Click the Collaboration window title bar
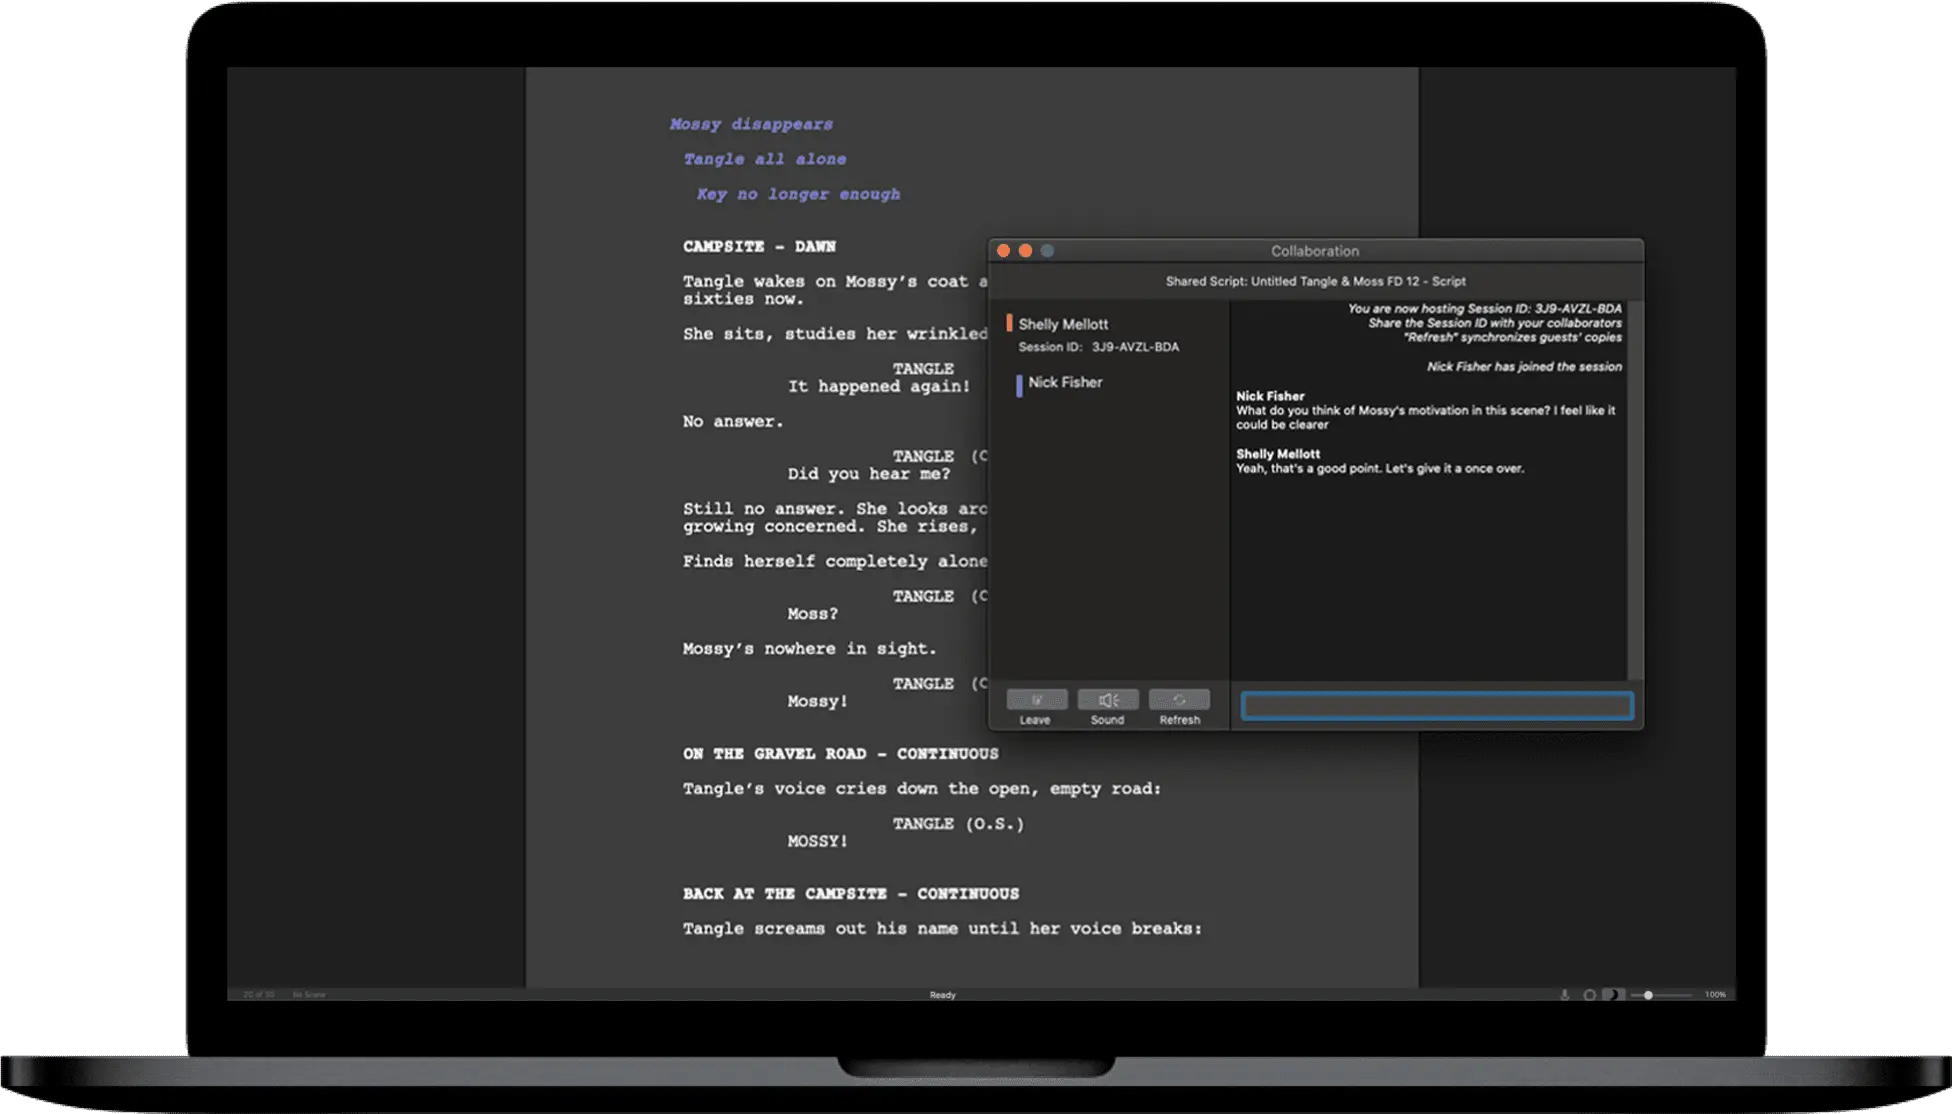Viewport: 1952px width, 1114px height. click(x=1315, y=251)
